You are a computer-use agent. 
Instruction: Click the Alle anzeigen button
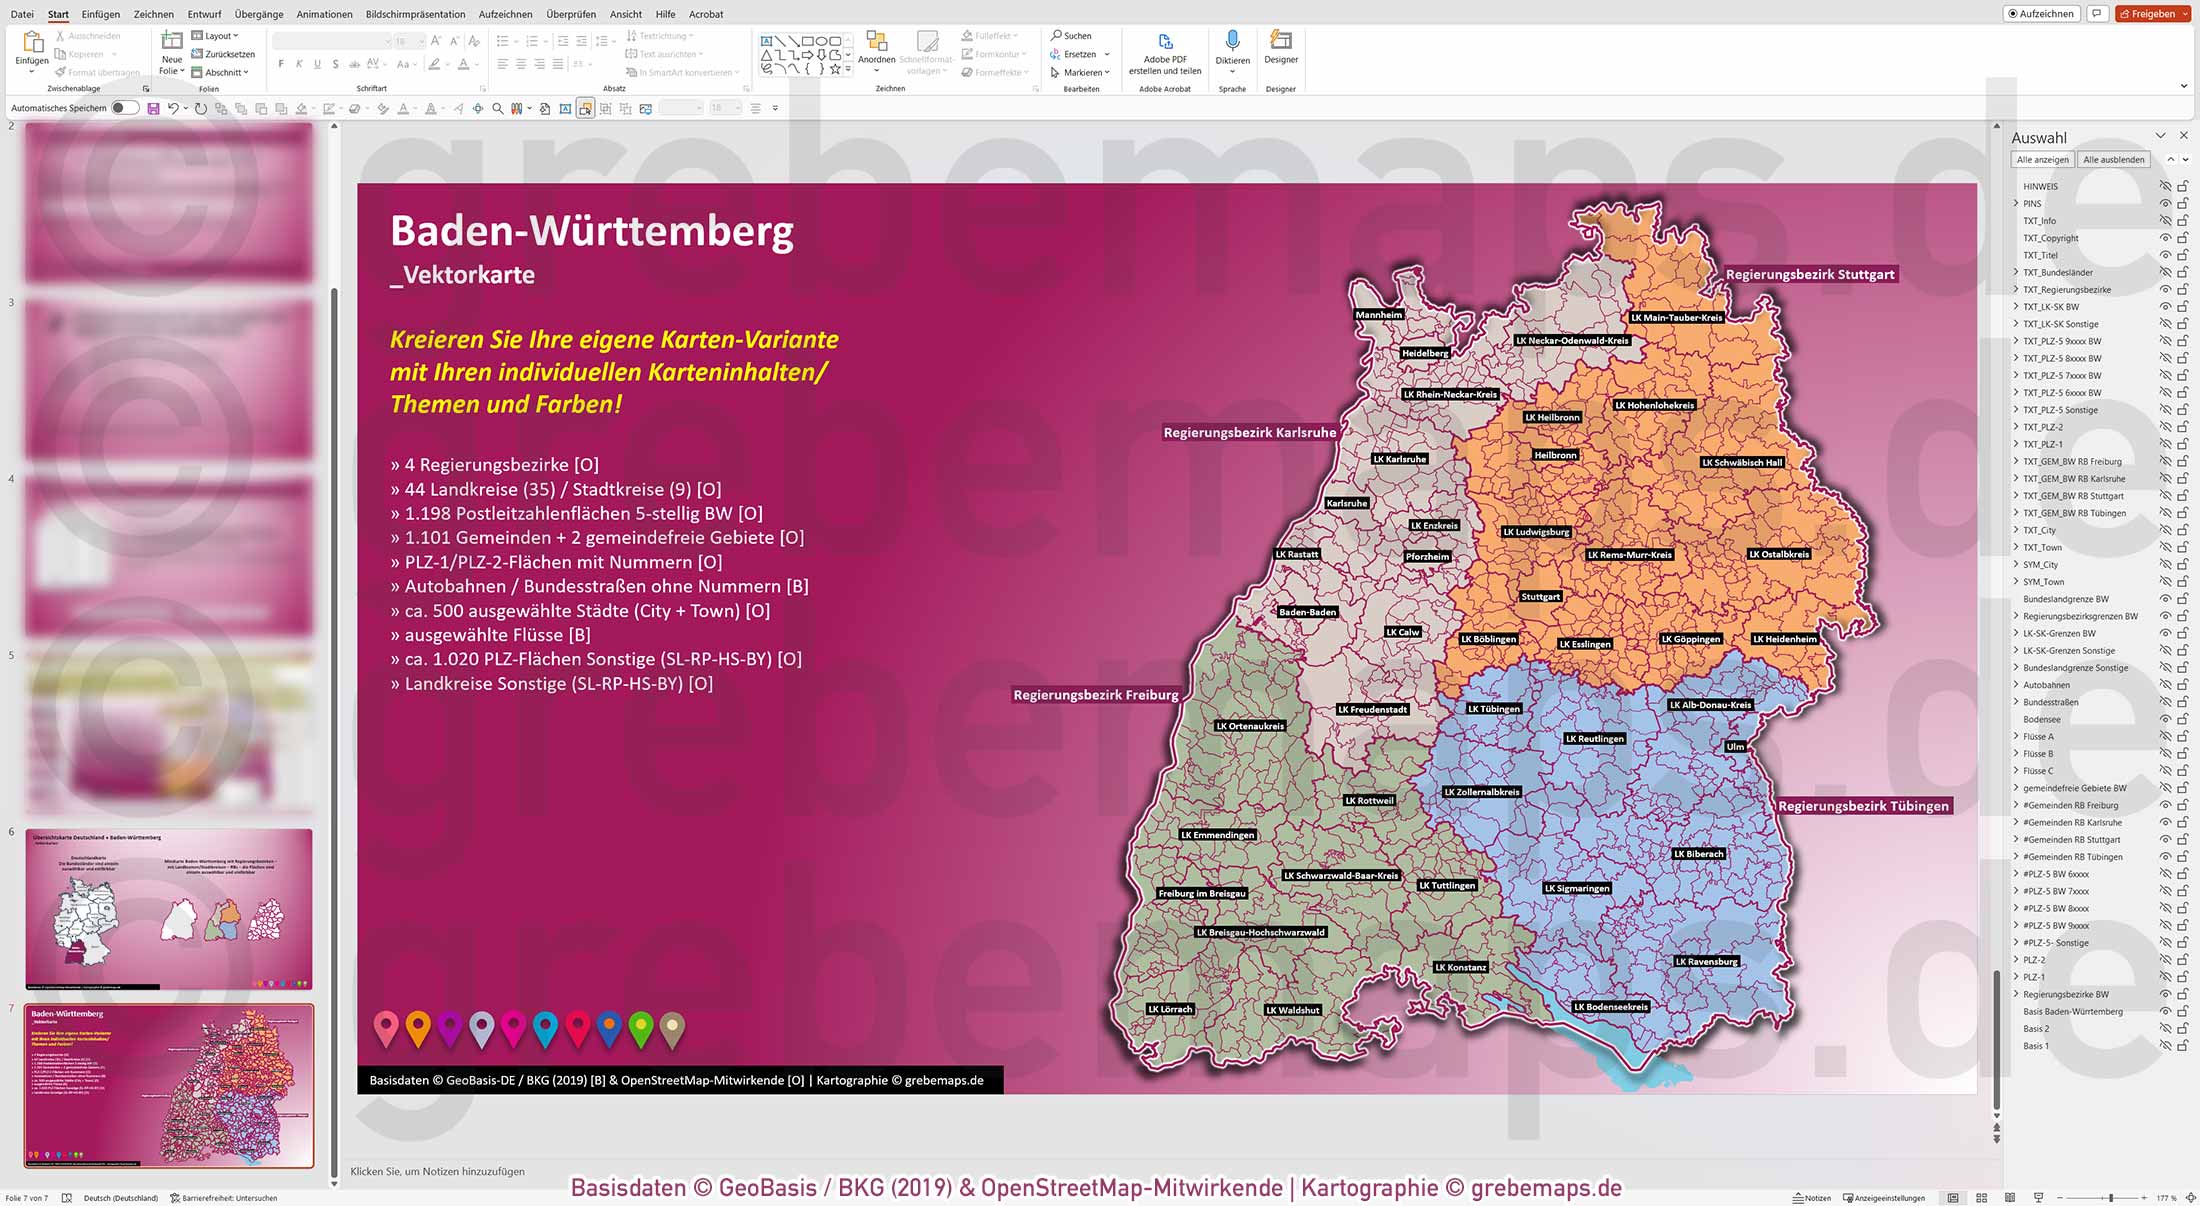(2042, 158)
